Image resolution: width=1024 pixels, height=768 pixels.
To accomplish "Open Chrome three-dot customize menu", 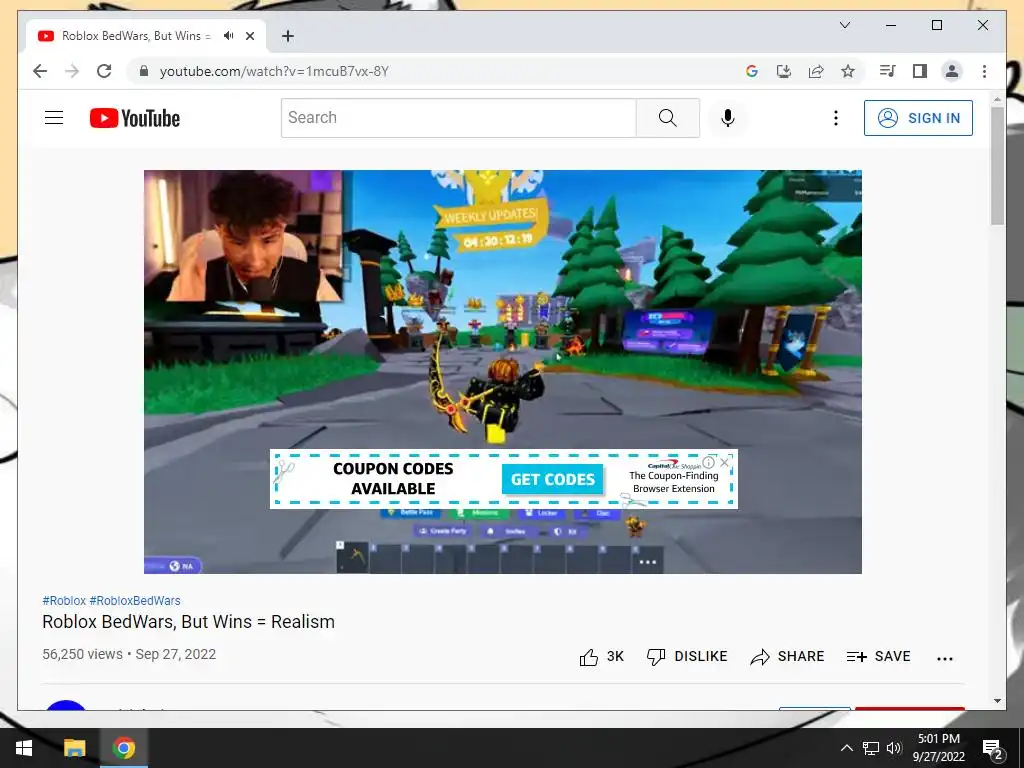I will [x=984, y=71].
